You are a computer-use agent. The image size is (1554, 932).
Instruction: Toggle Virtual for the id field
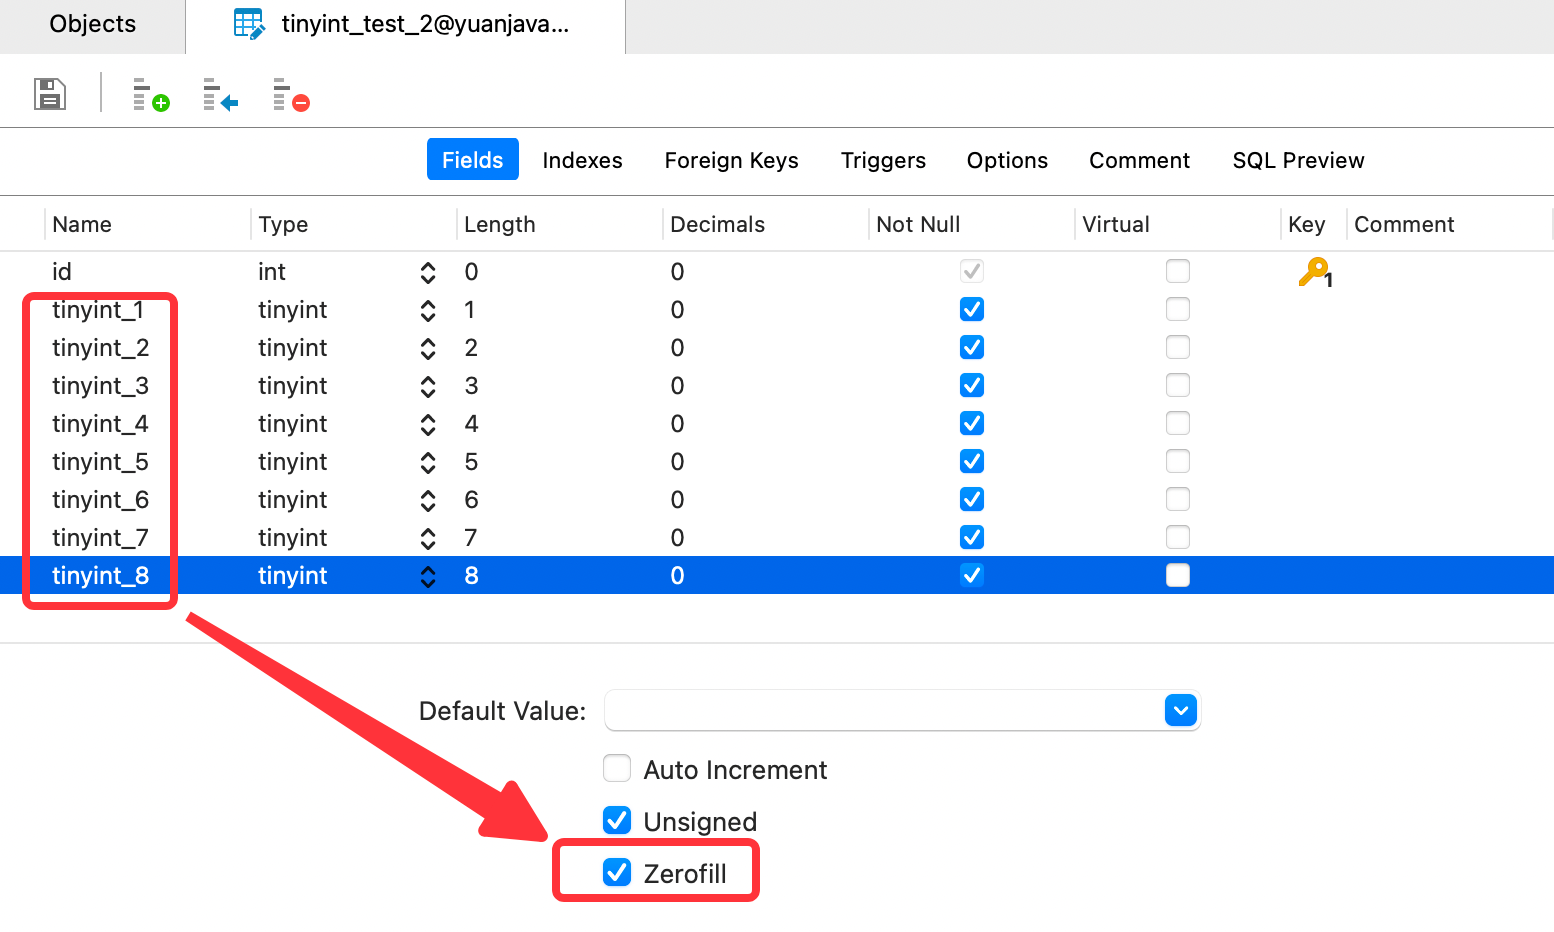click(x=1178, y=272)
